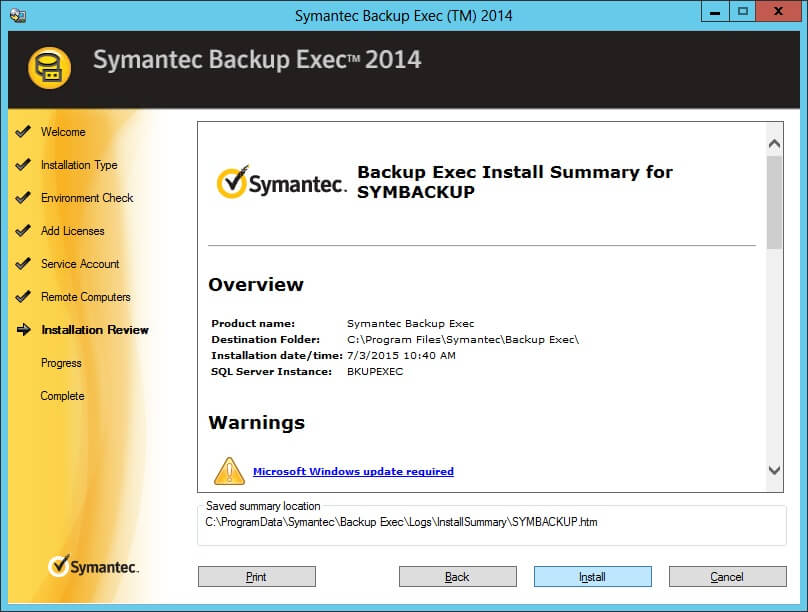The image size is (808, 612).
Task: Select the Welcome step
Action: click(x=63, y=132)
